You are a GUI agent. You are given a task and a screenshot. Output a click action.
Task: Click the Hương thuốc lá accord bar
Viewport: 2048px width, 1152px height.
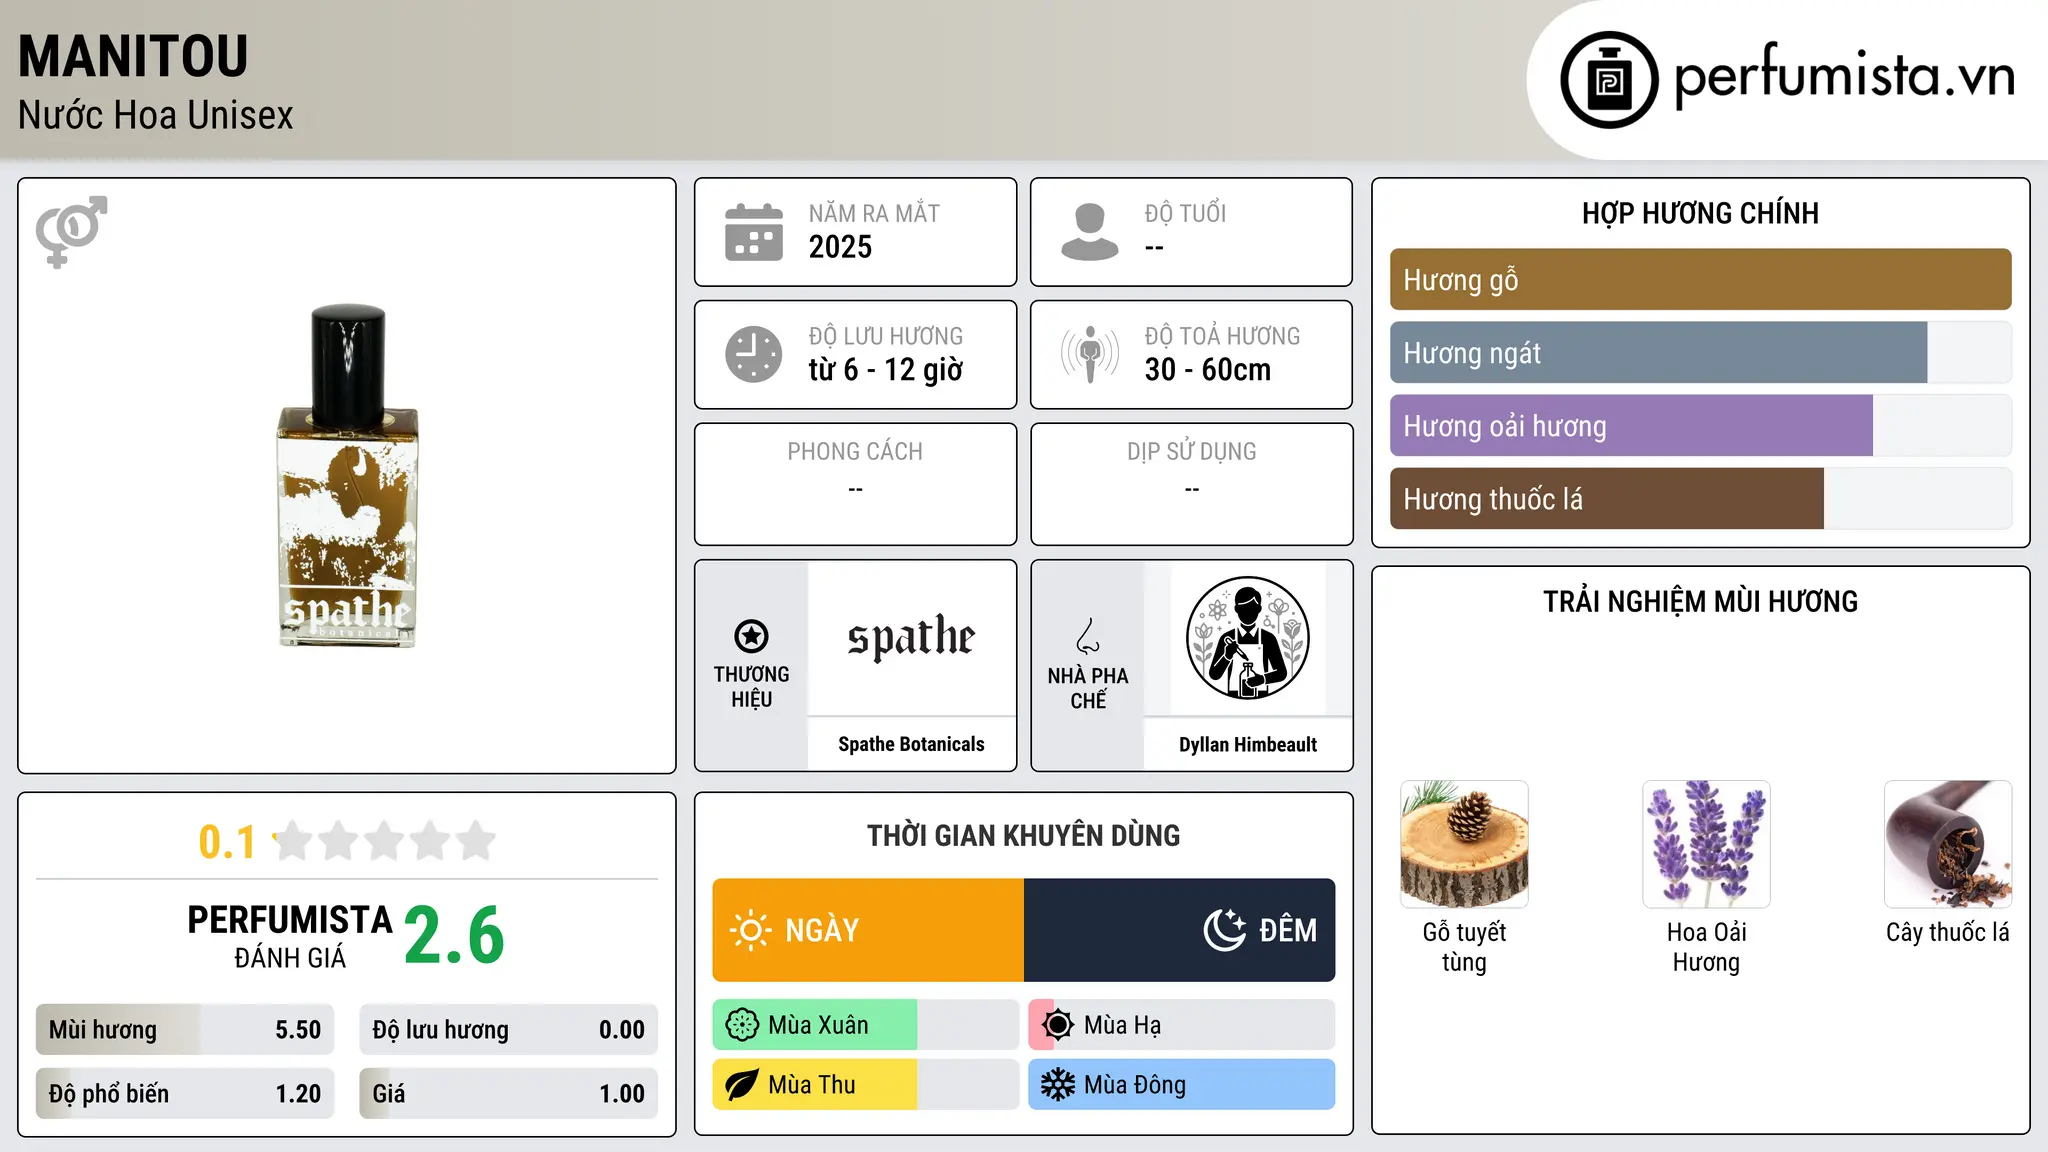point(1700,499)
